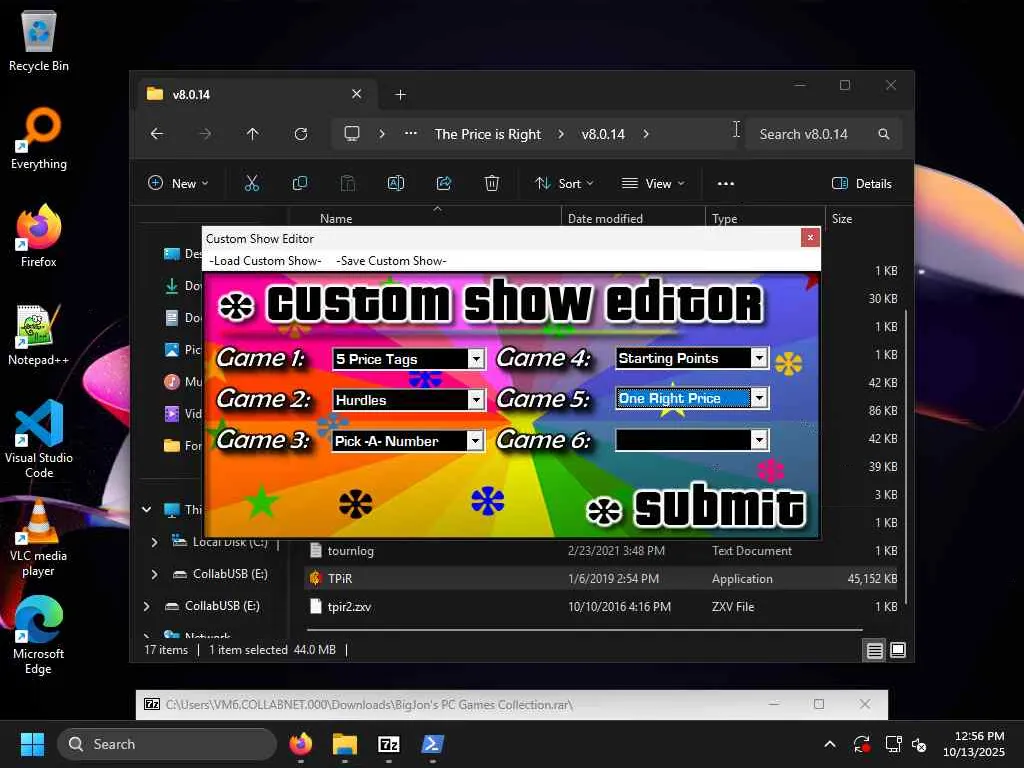The height and width of the screenshot is (768, 1024).
Task: Click the Music icon in sidebar
Action: tap(172, 381)
